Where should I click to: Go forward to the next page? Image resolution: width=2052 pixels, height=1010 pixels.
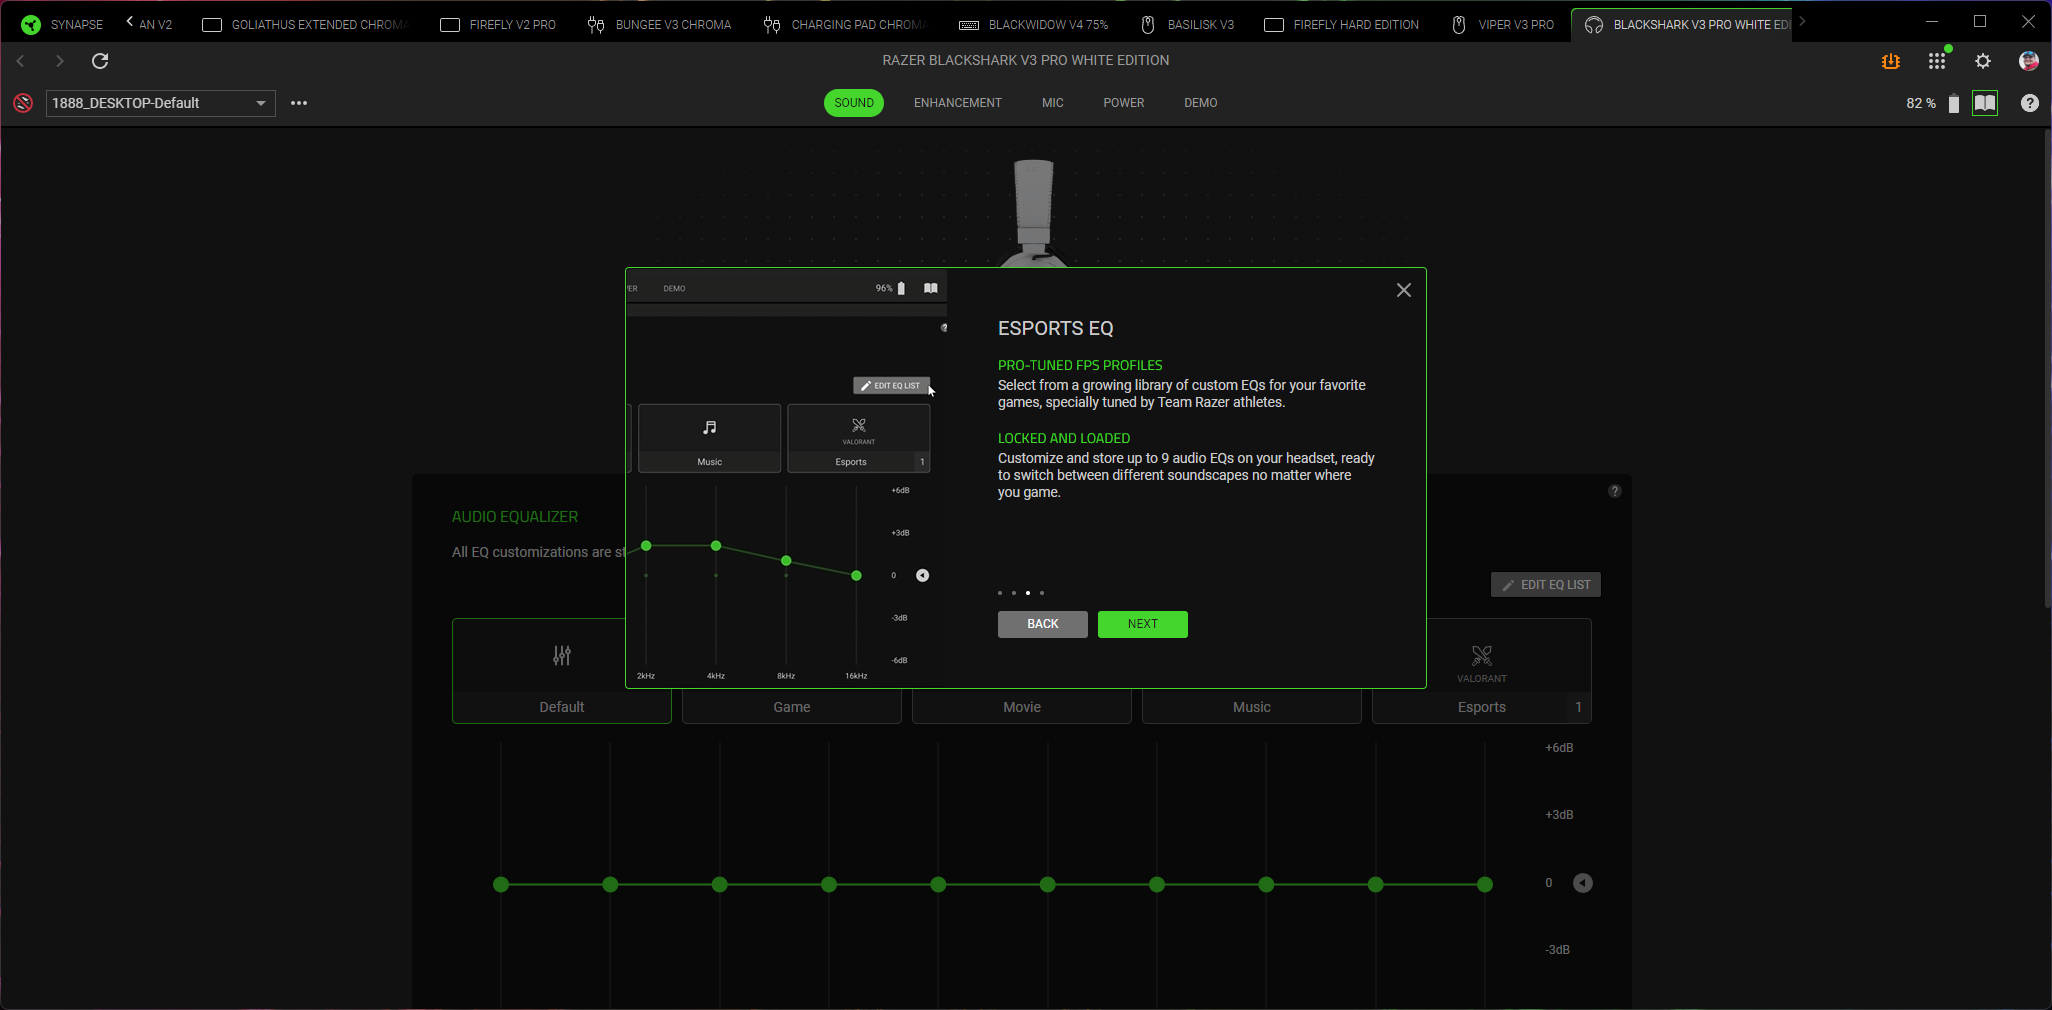pyautogui.click(x=60, y=61)
